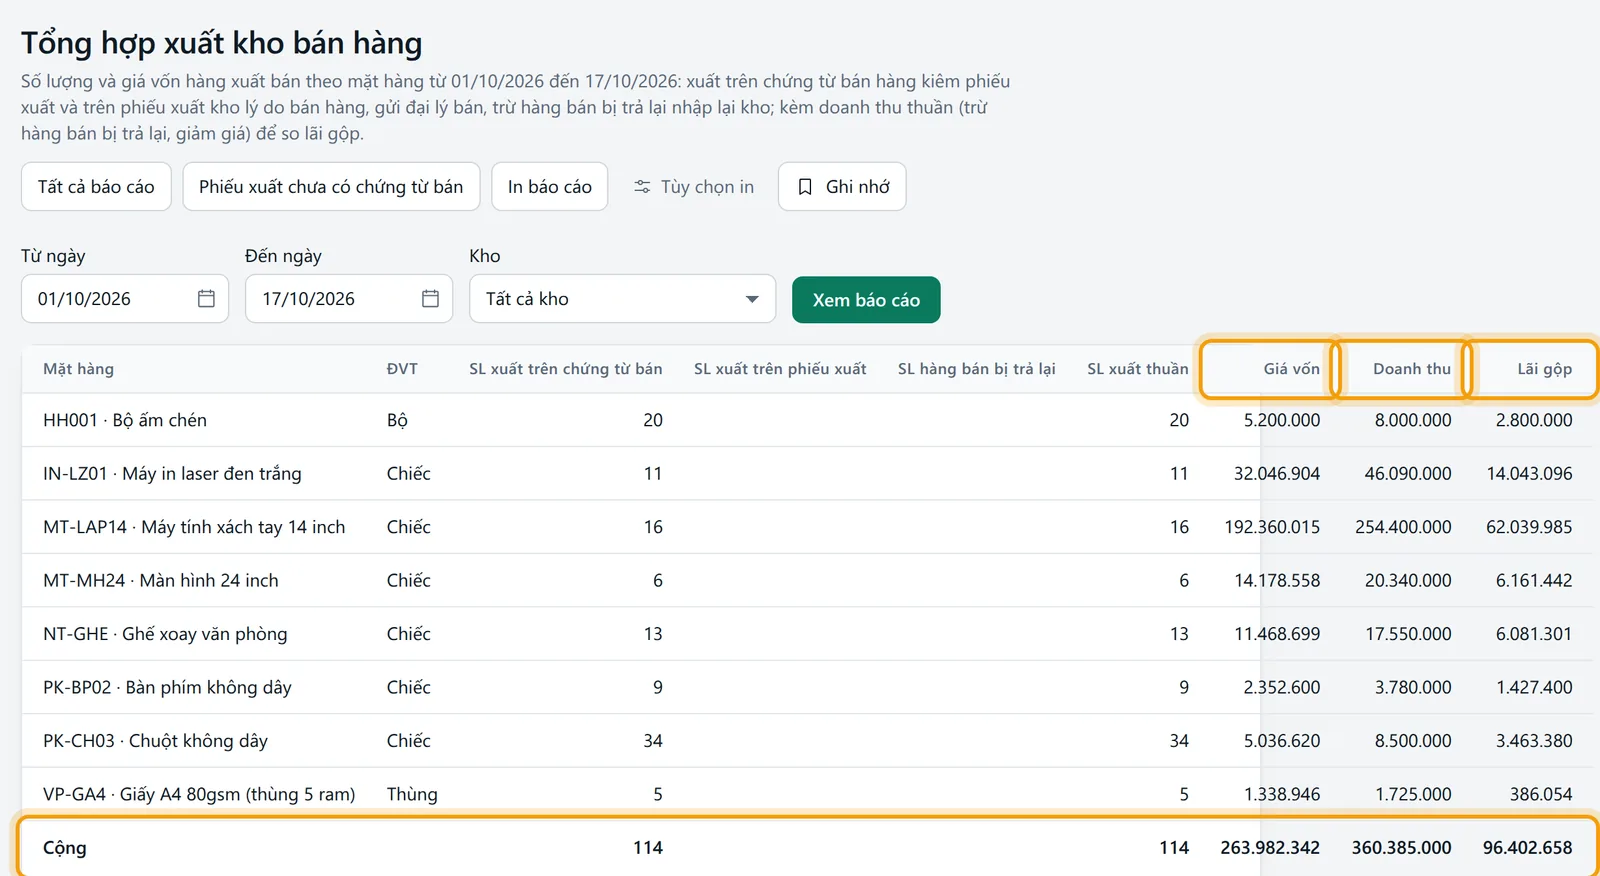Click the bookmark icon on Ghi nhớ

point(805,187)
